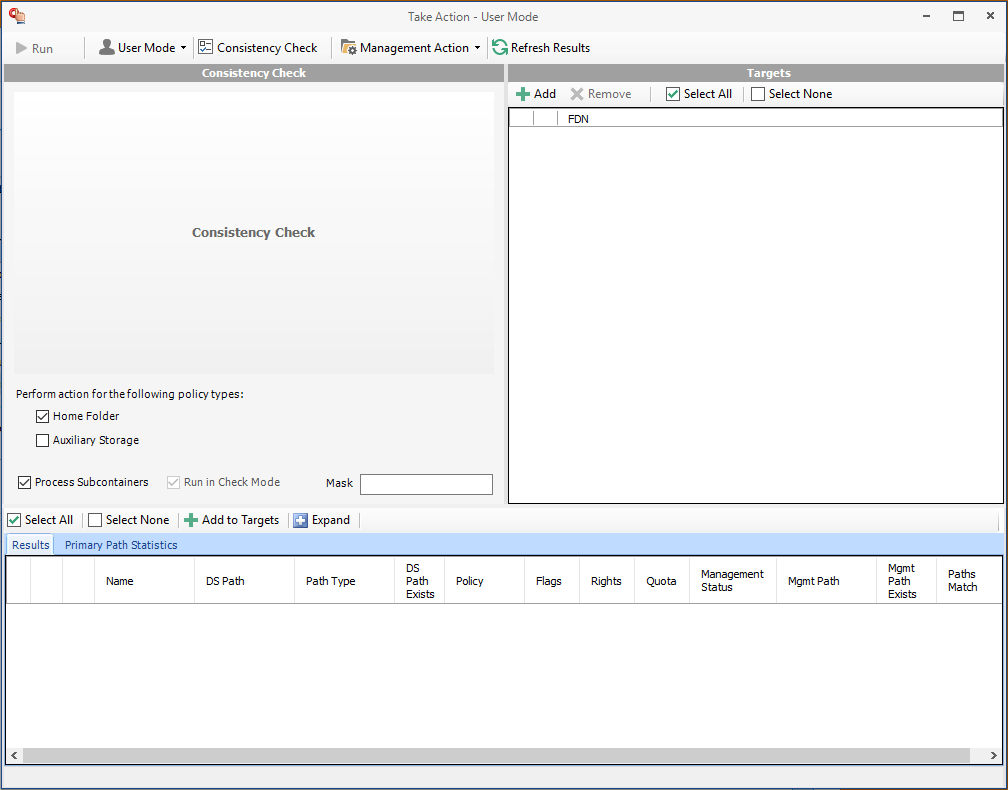Close the Take Action window

tap(991, 16)
